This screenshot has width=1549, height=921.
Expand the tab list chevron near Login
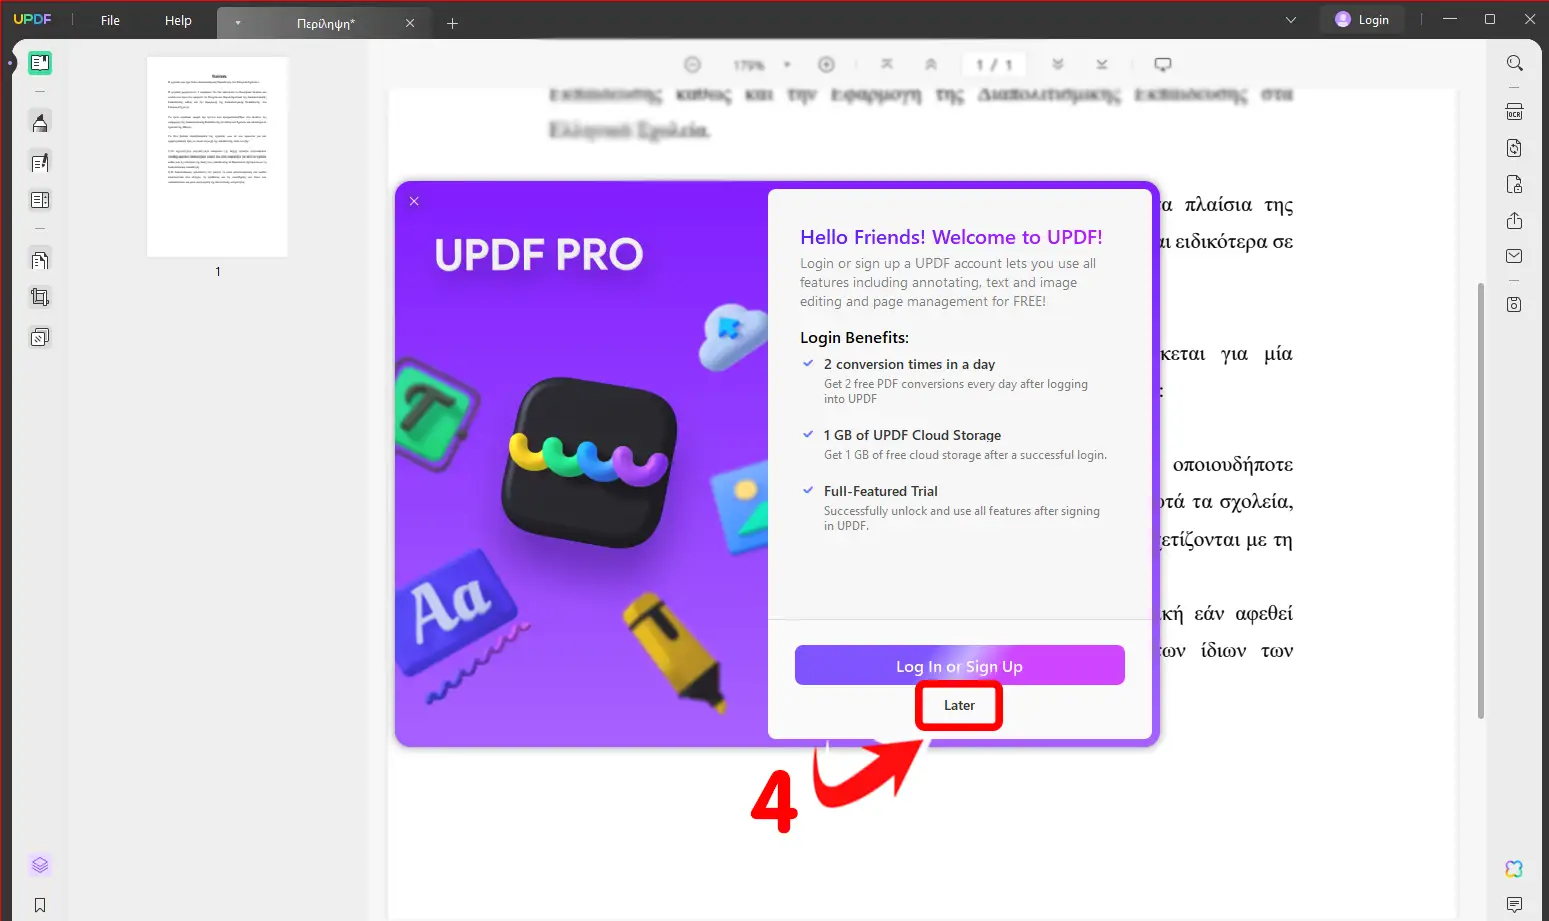click(x=1291, y=20)
